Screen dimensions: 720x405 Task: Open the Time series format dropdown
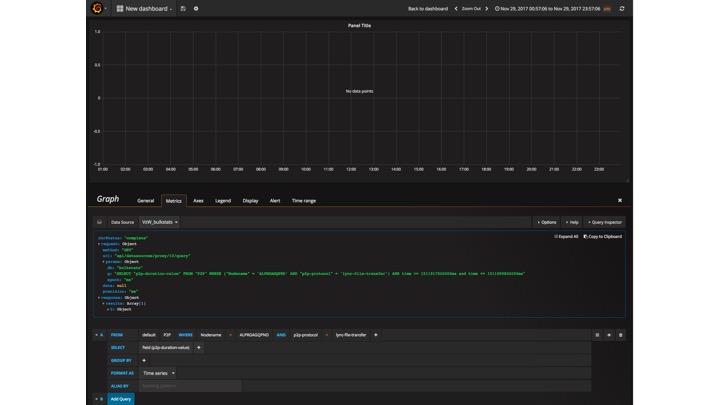click(x=158, y=373)
